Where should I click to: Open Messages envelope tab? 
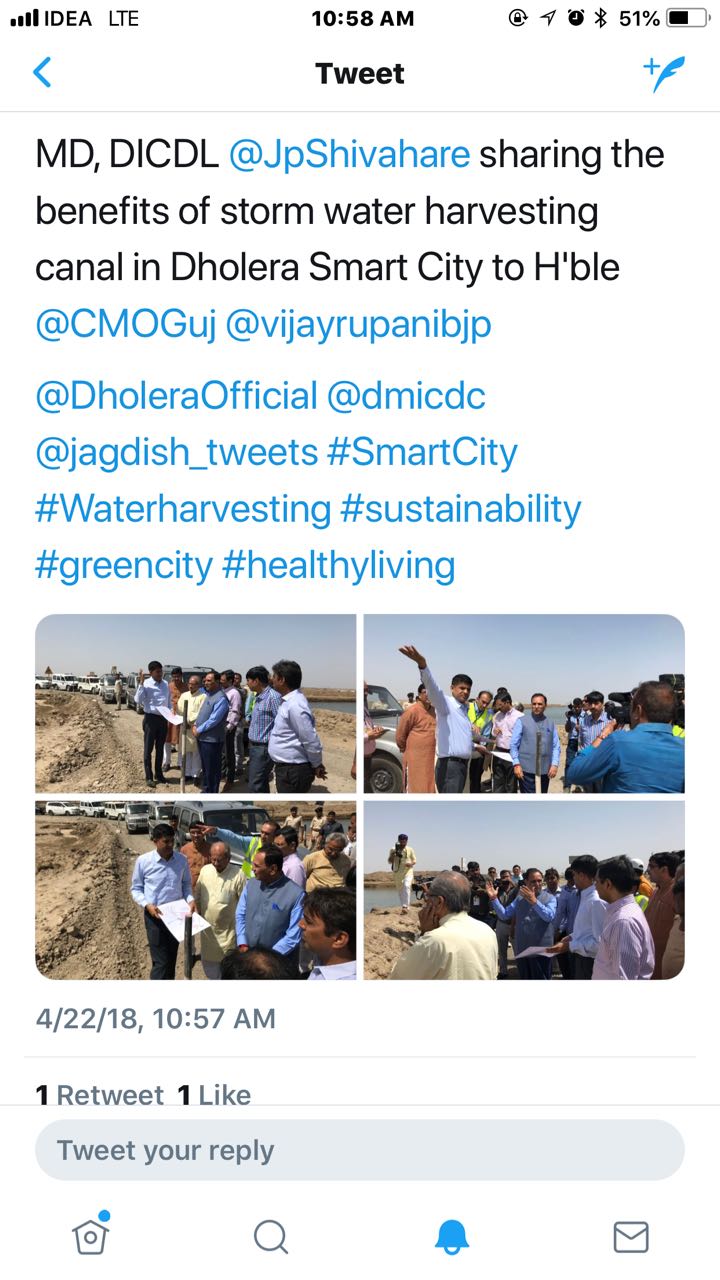(630, 1237)
